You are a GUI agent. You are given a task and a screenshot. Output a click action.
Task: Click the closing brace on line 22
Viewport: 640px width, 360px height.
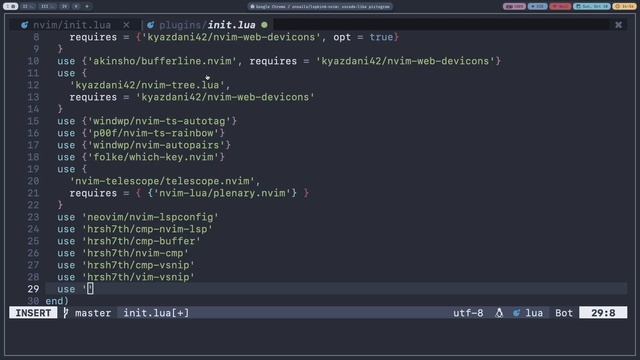[x=60, y=205]
